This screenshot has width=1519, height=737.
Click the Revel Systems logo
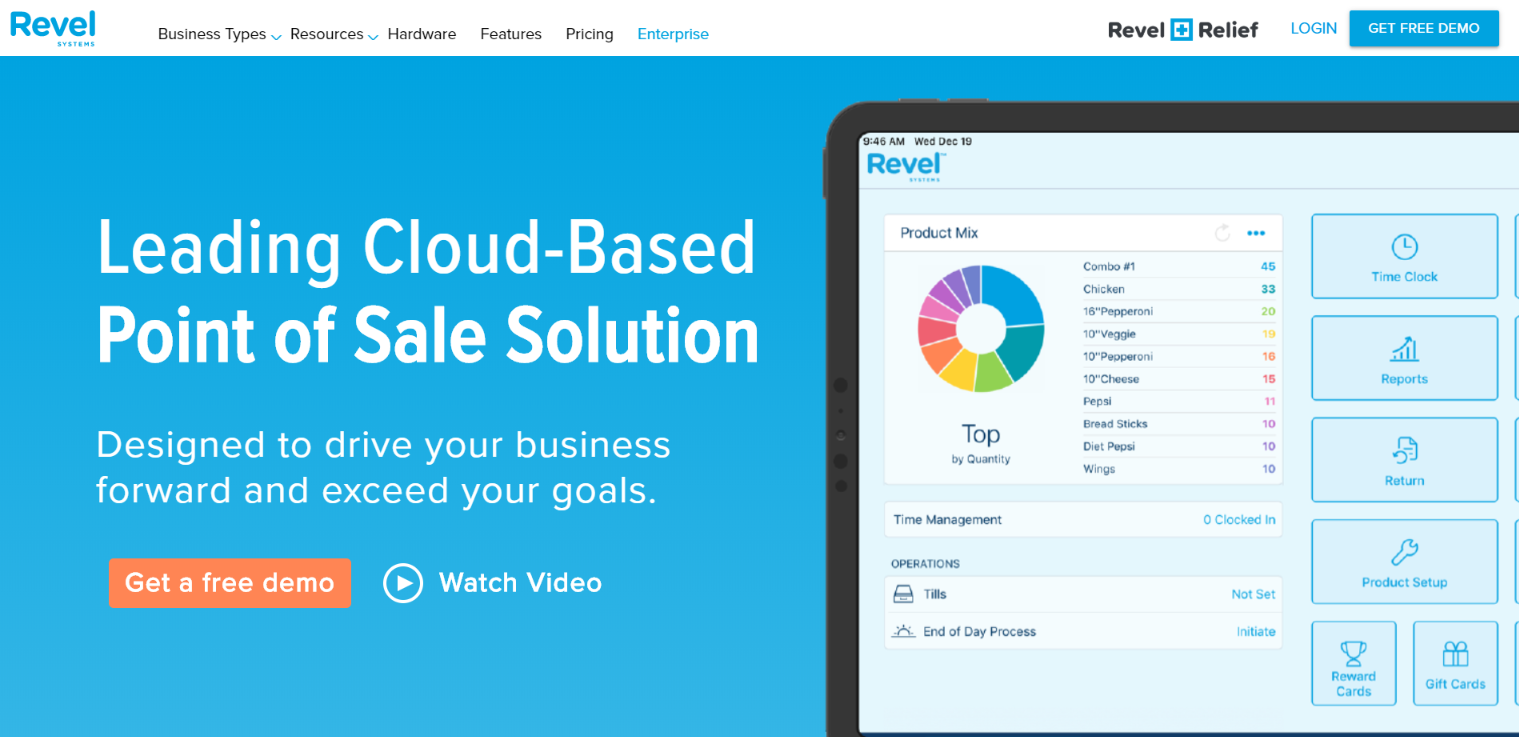coord(53,27)
